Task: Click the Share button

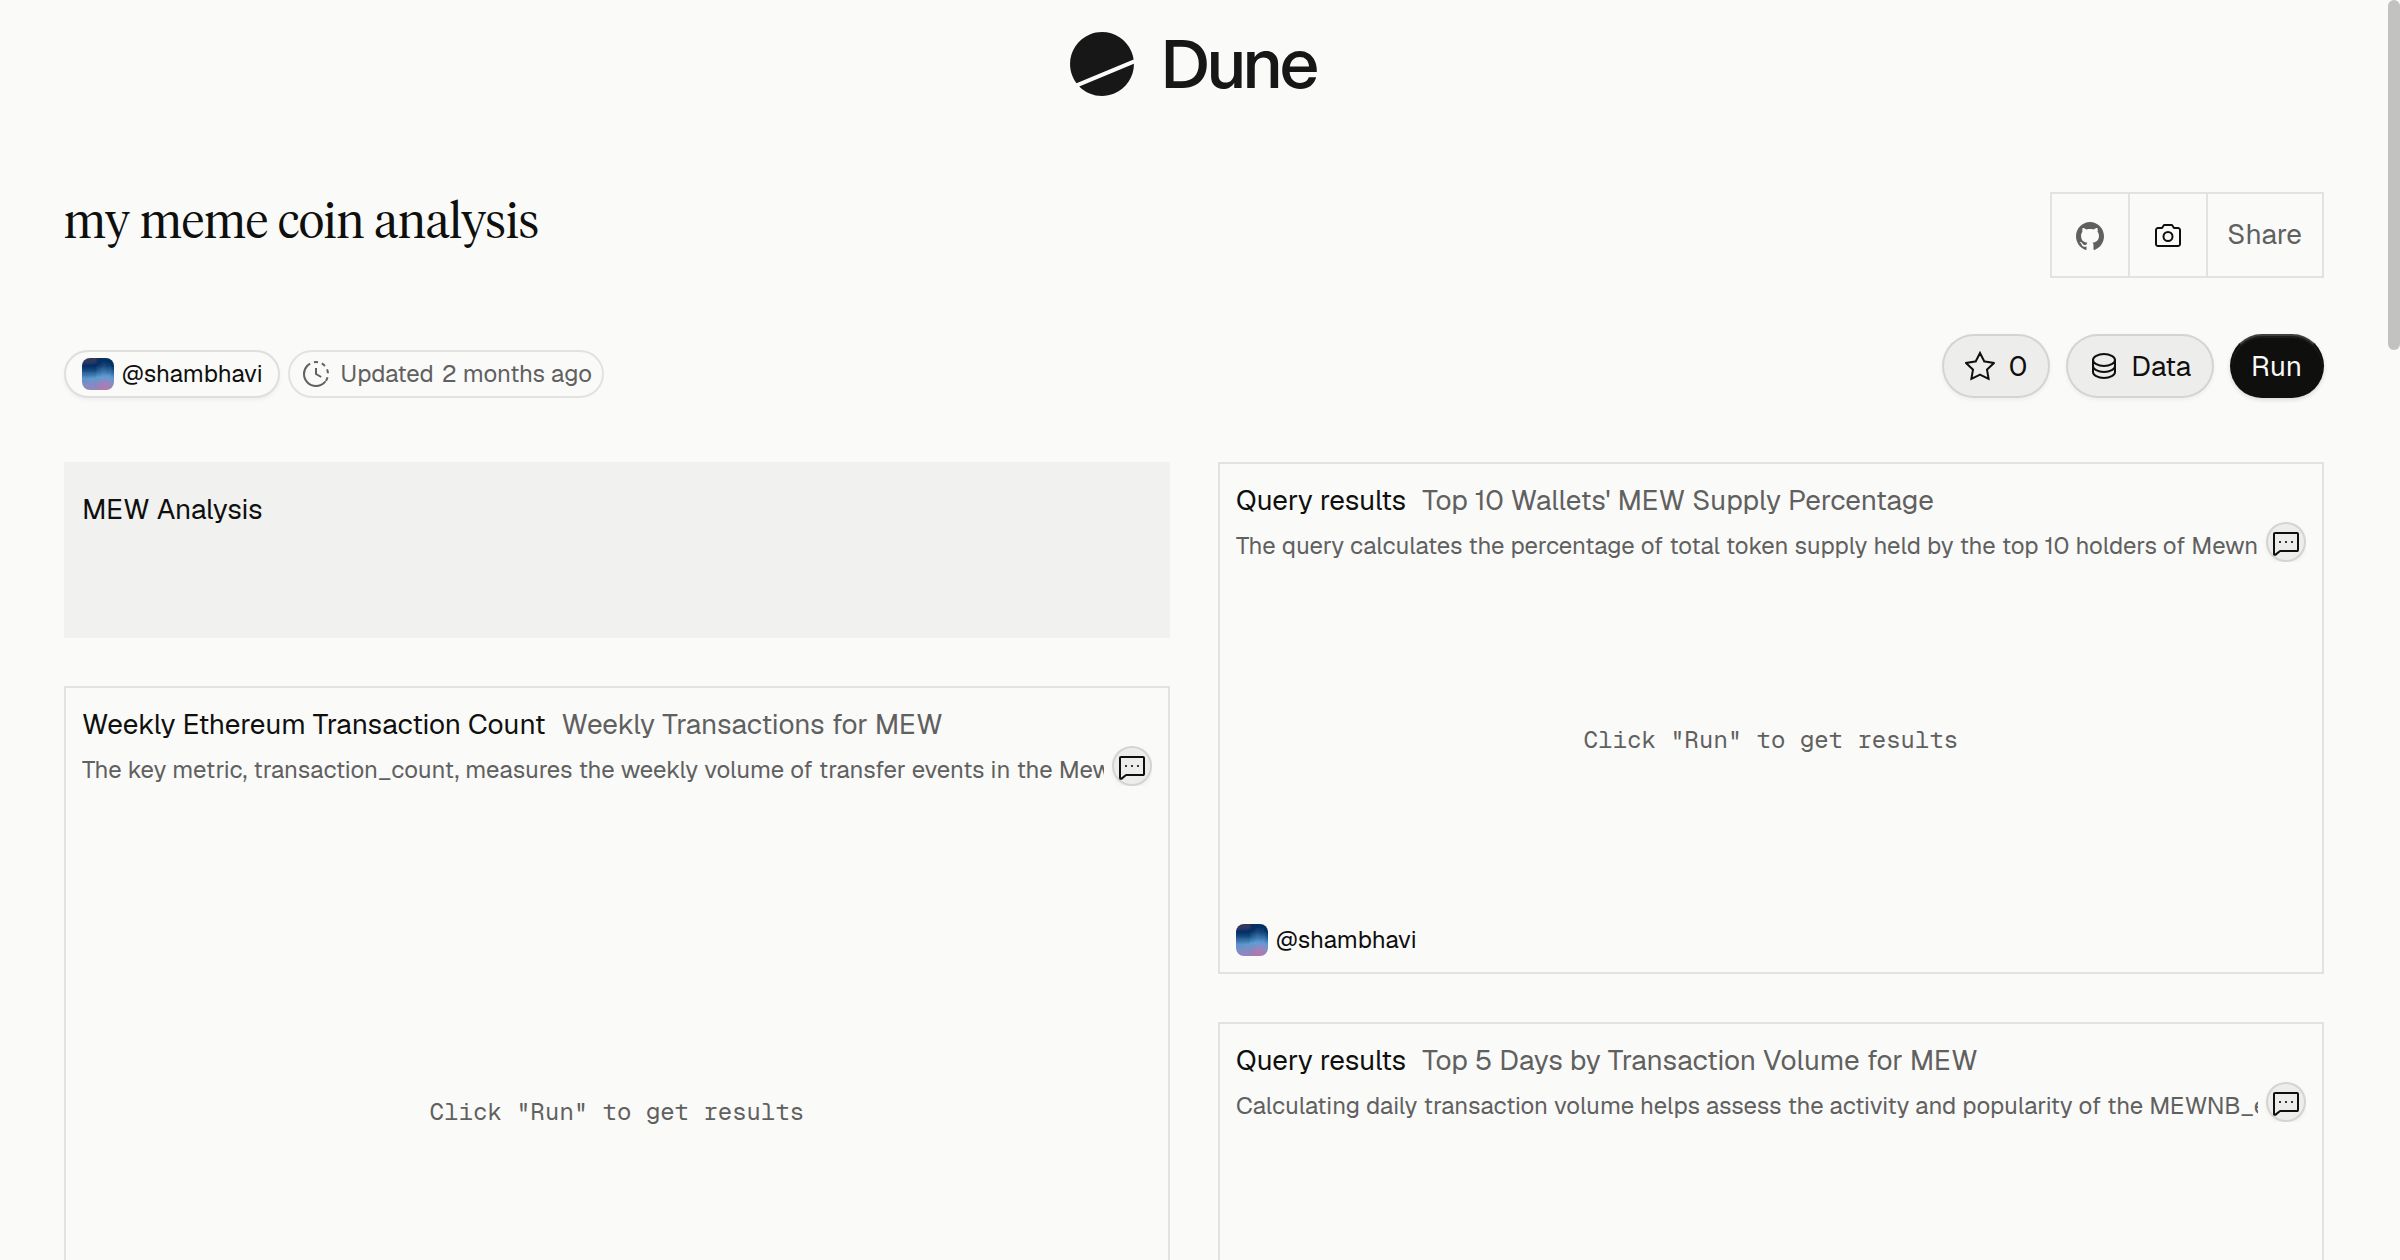Action: pyautogui.click(x=2264, y=235)
